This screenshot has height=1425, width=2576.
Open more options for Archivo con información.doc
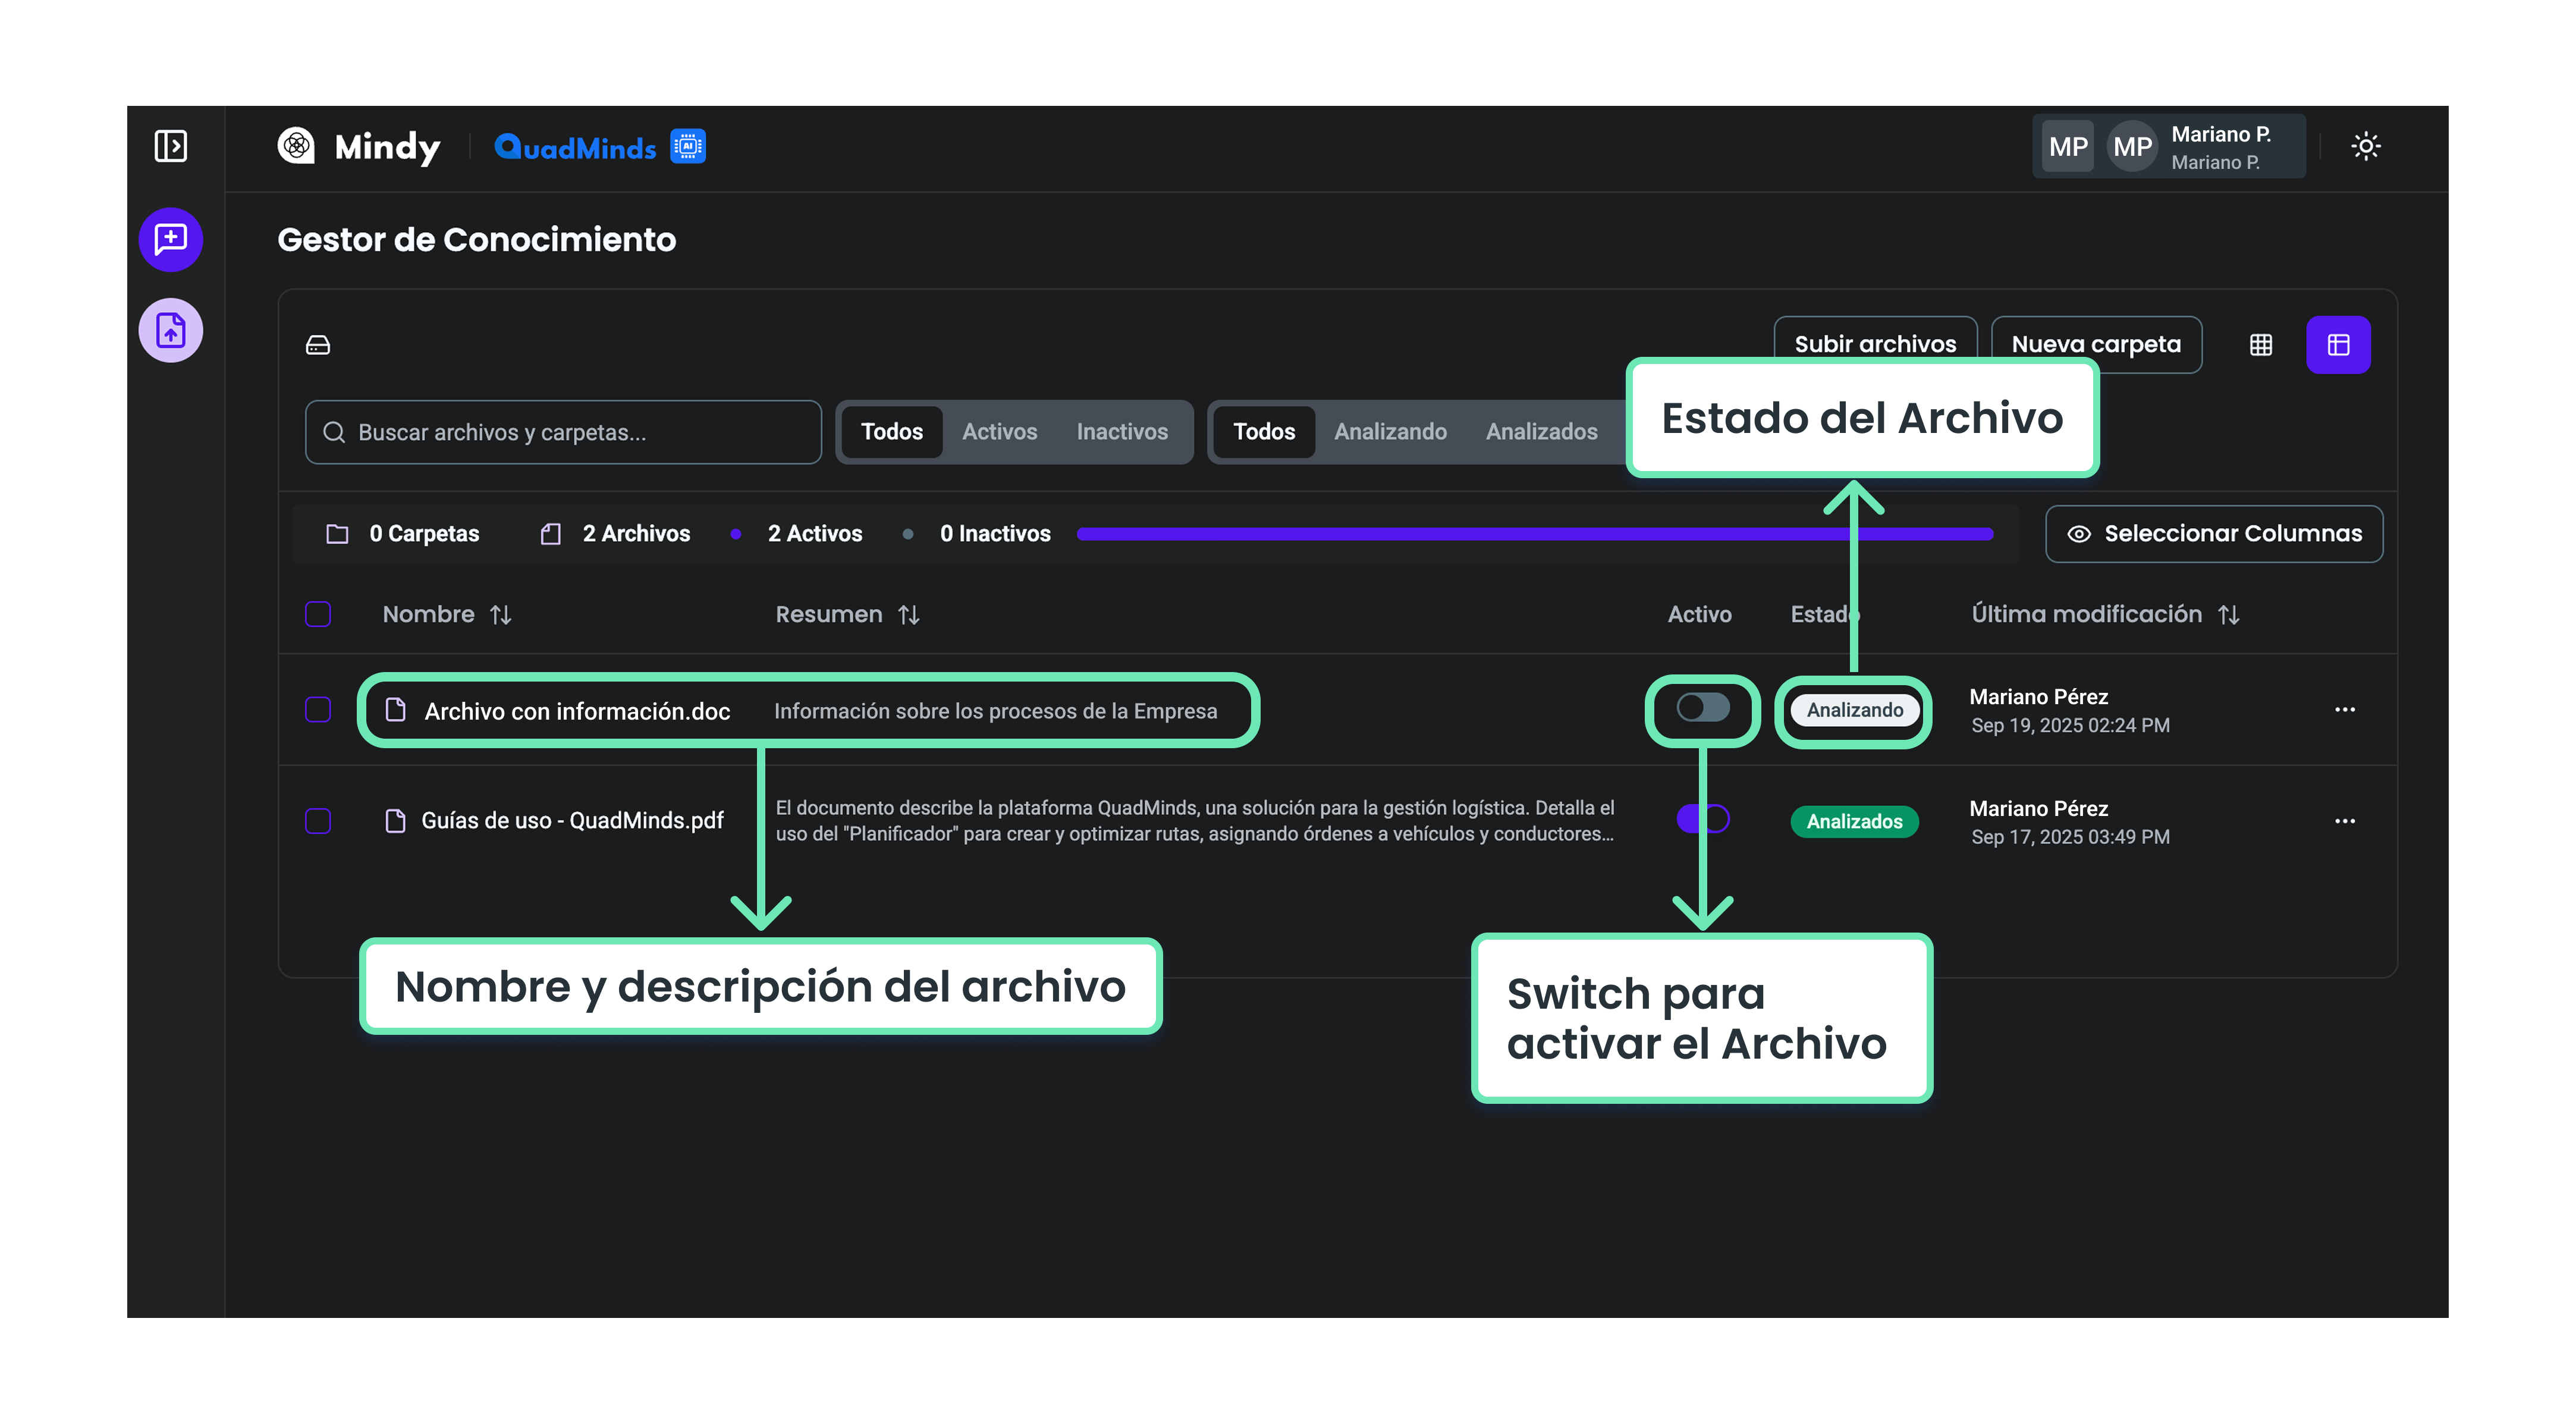point(2344,710)
